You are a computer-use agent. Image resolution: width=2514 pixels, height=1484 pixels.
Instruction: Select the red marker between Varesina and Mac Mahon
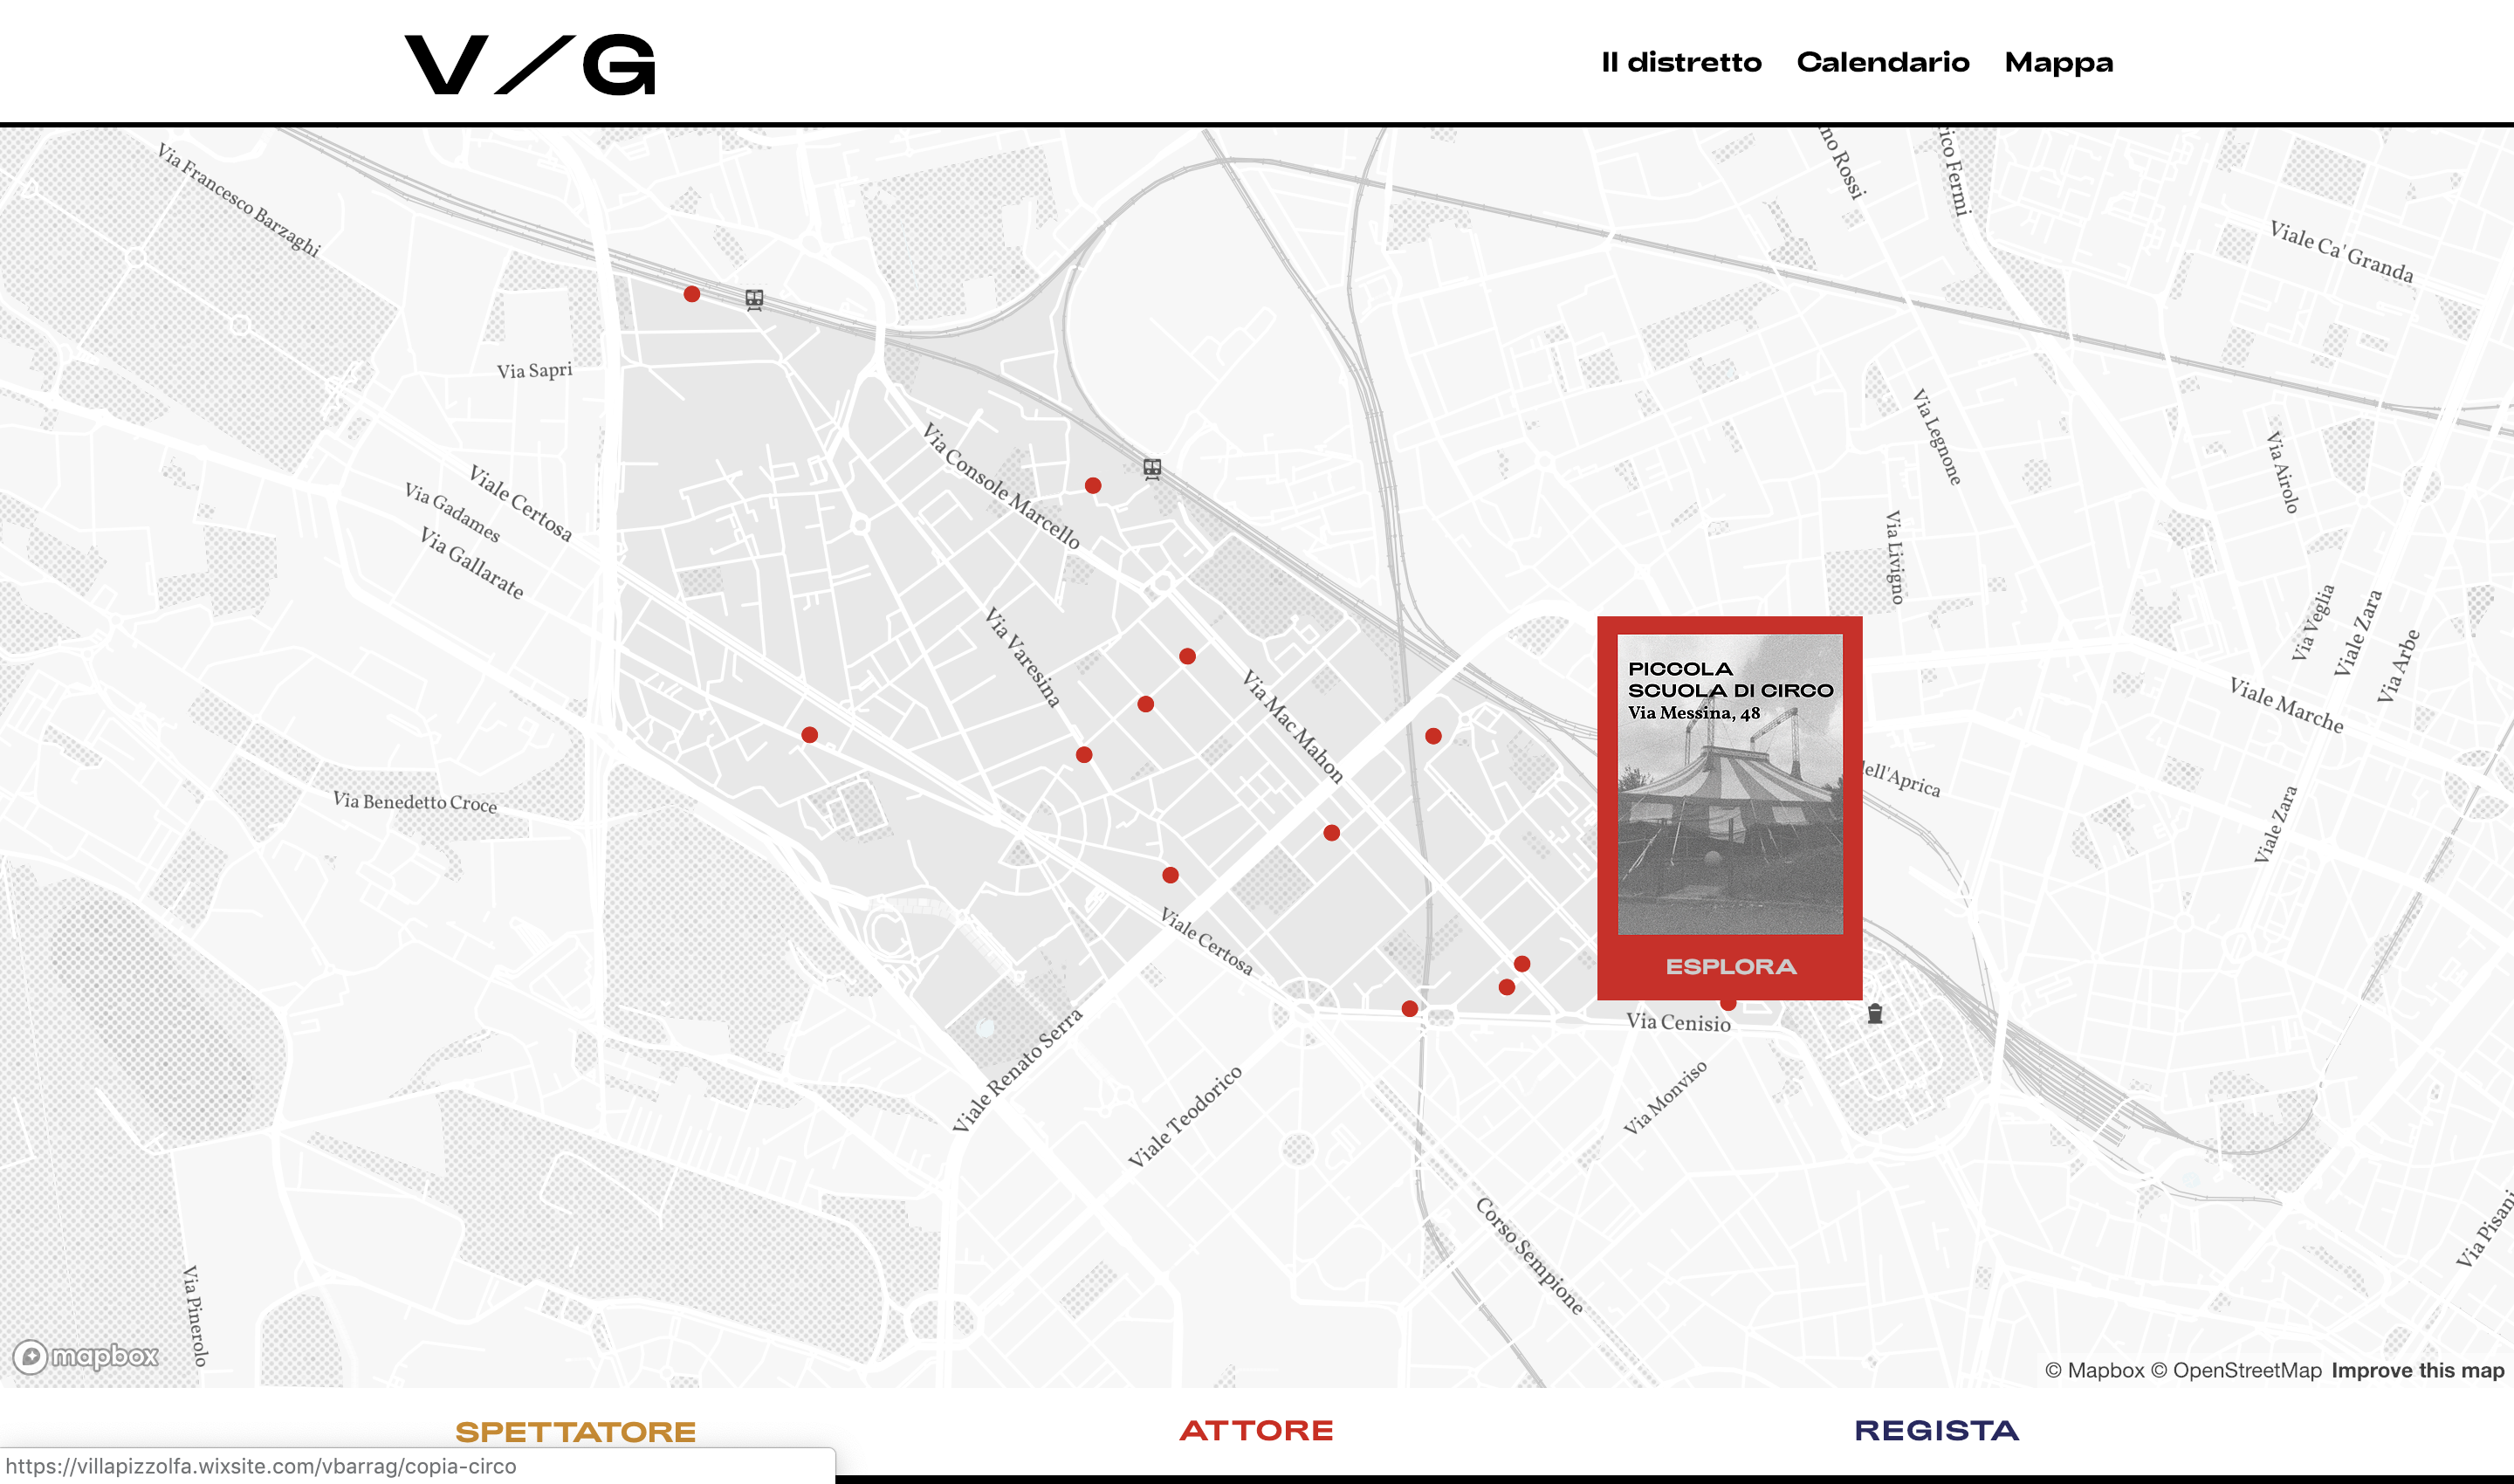point(1146,704)
